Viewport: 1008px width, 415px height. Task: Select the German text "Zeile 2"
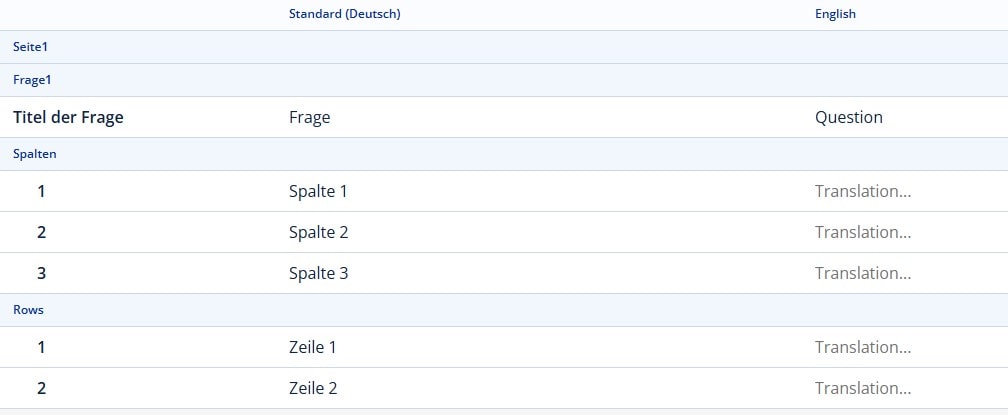[x=312, y=388]
